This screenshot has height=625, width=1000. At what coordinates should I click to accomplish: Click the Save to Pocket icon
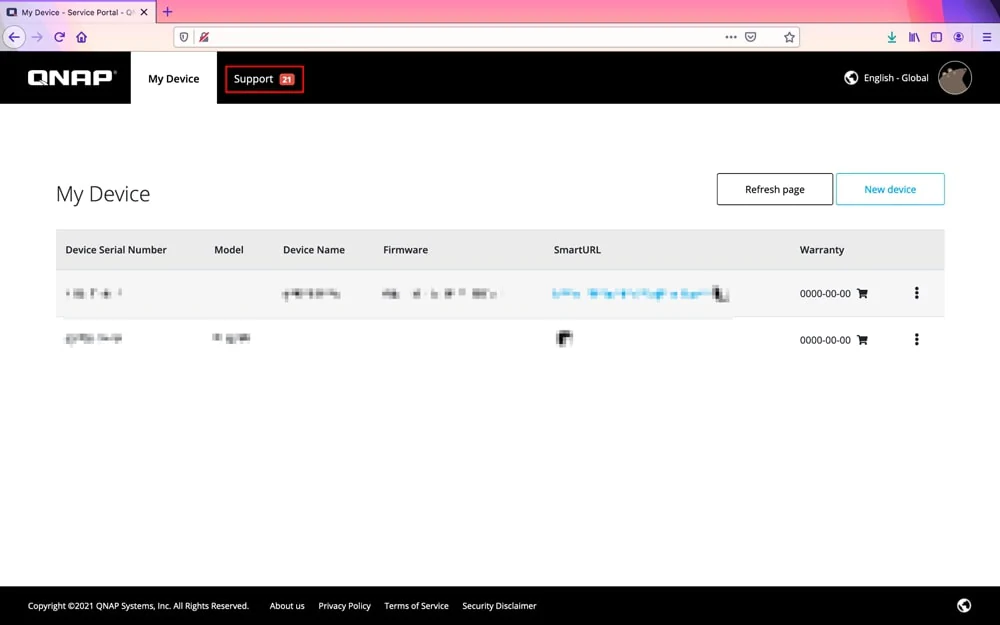tap(751, 37)
